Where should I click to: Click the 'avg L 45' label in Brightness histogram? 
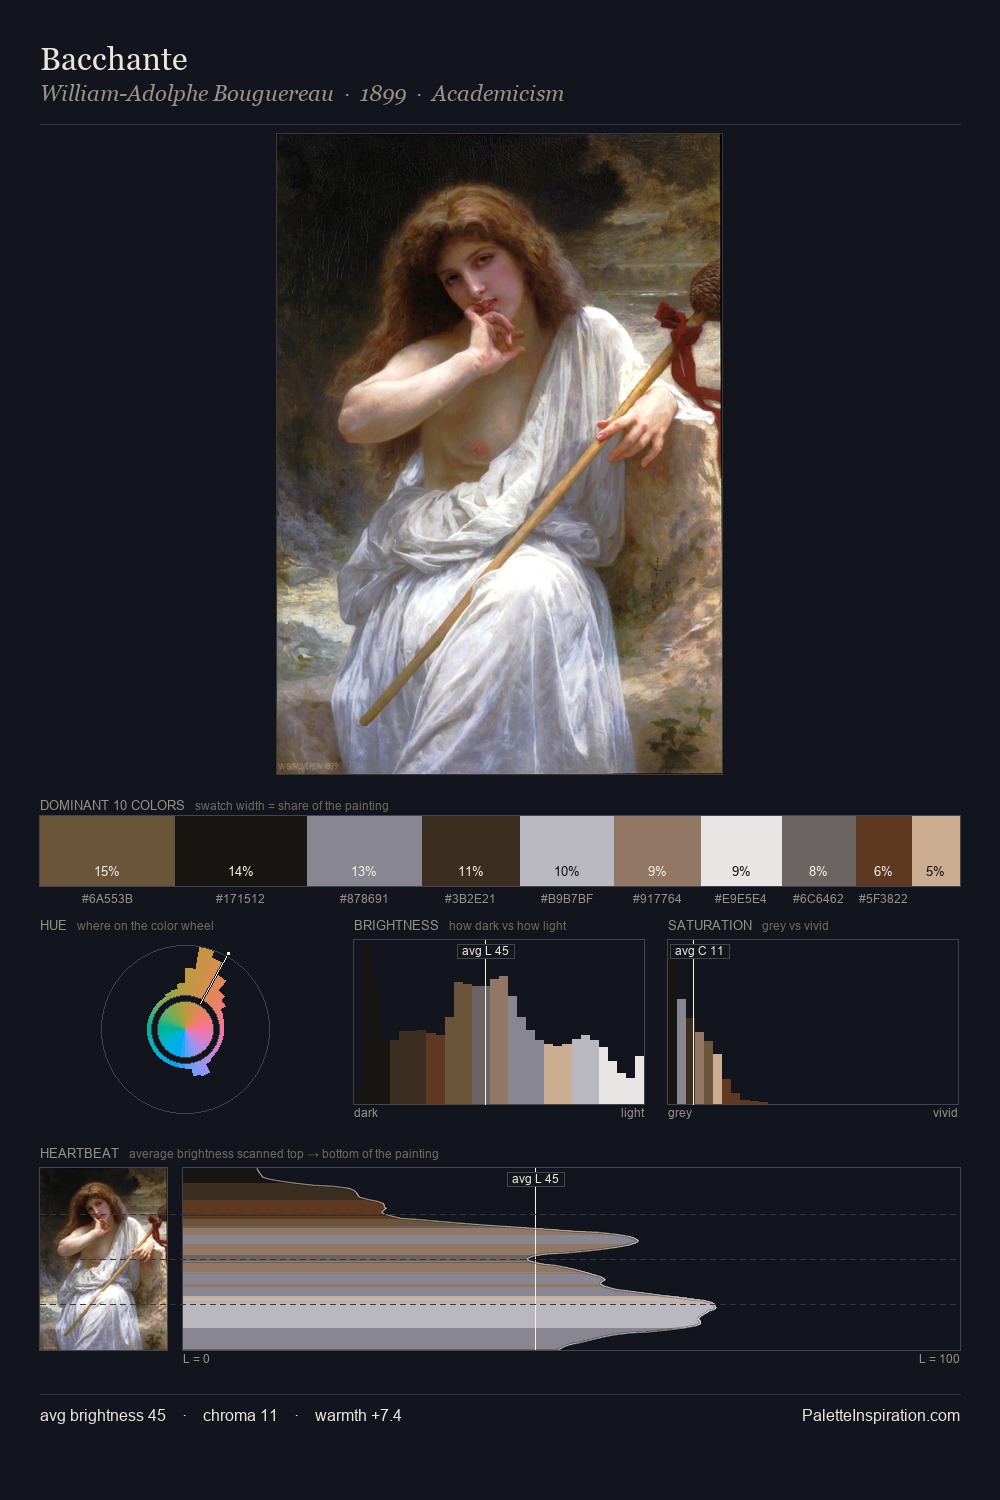485,951
